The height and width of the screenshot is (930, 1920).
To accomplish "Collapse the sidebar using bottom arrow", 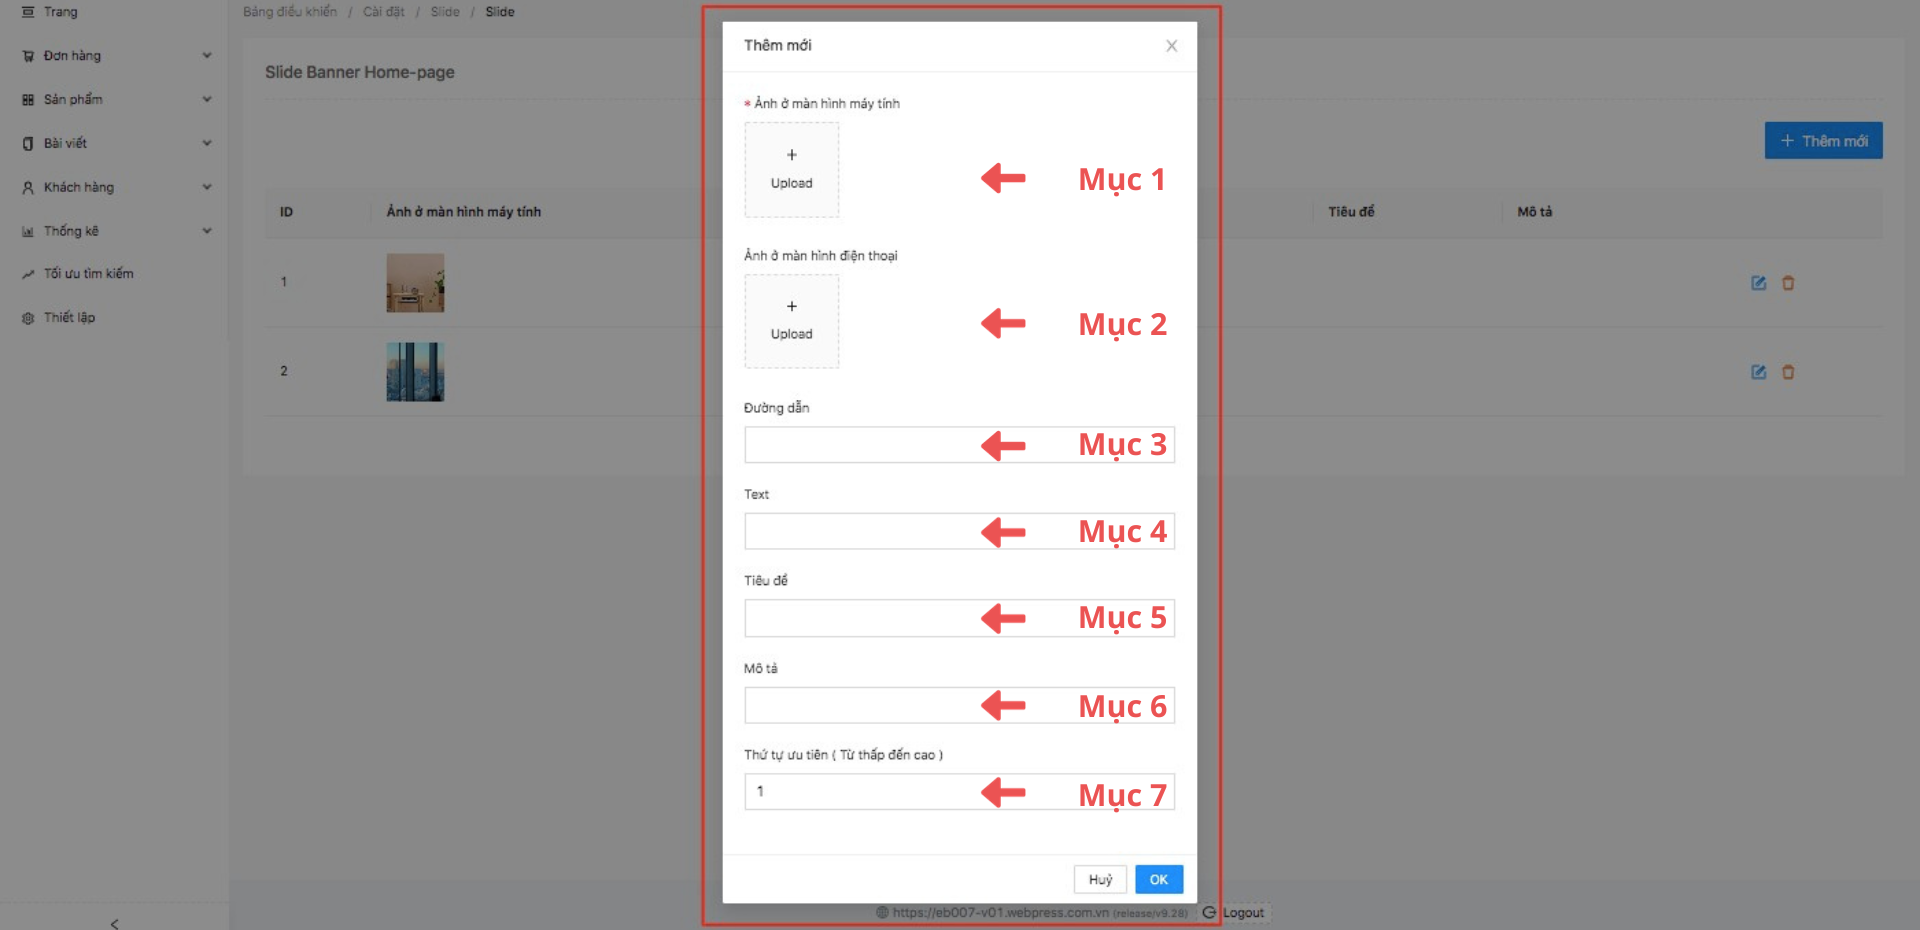I will pyautogui.click(x=114, y=923).
